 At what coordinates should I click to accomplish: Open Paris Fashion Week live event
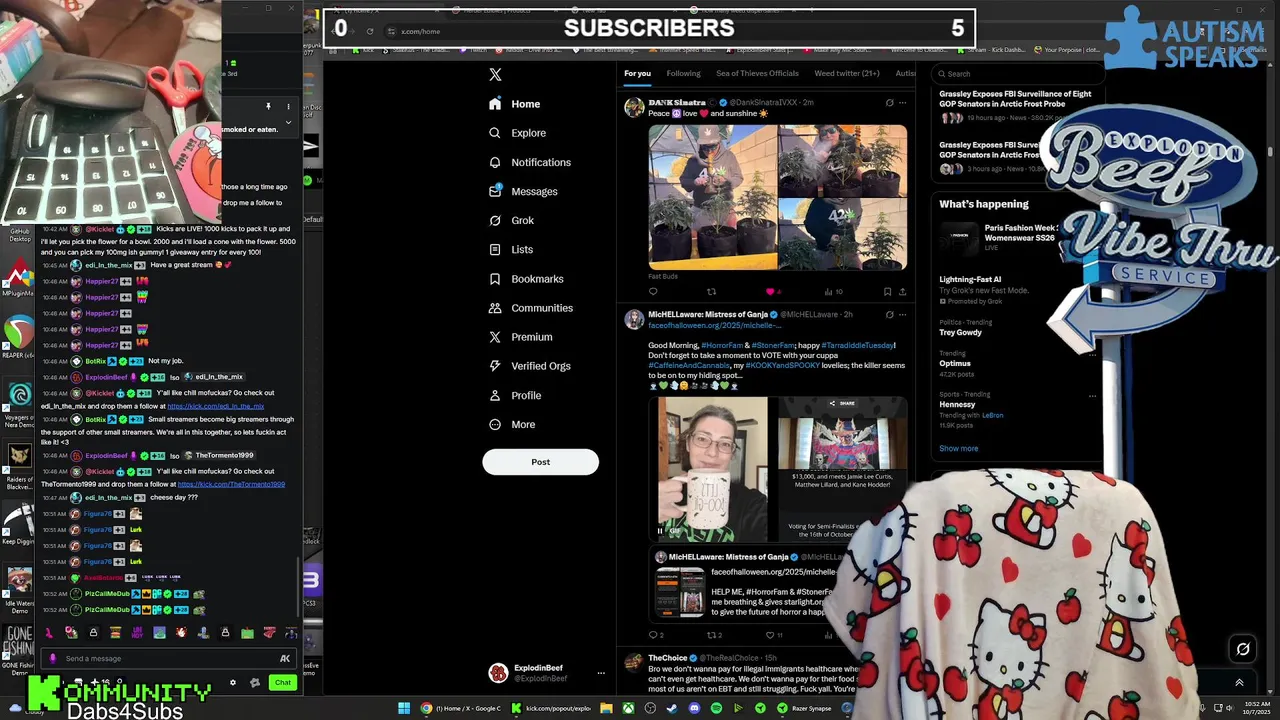pyautogui.click(x=1000, y=238)
